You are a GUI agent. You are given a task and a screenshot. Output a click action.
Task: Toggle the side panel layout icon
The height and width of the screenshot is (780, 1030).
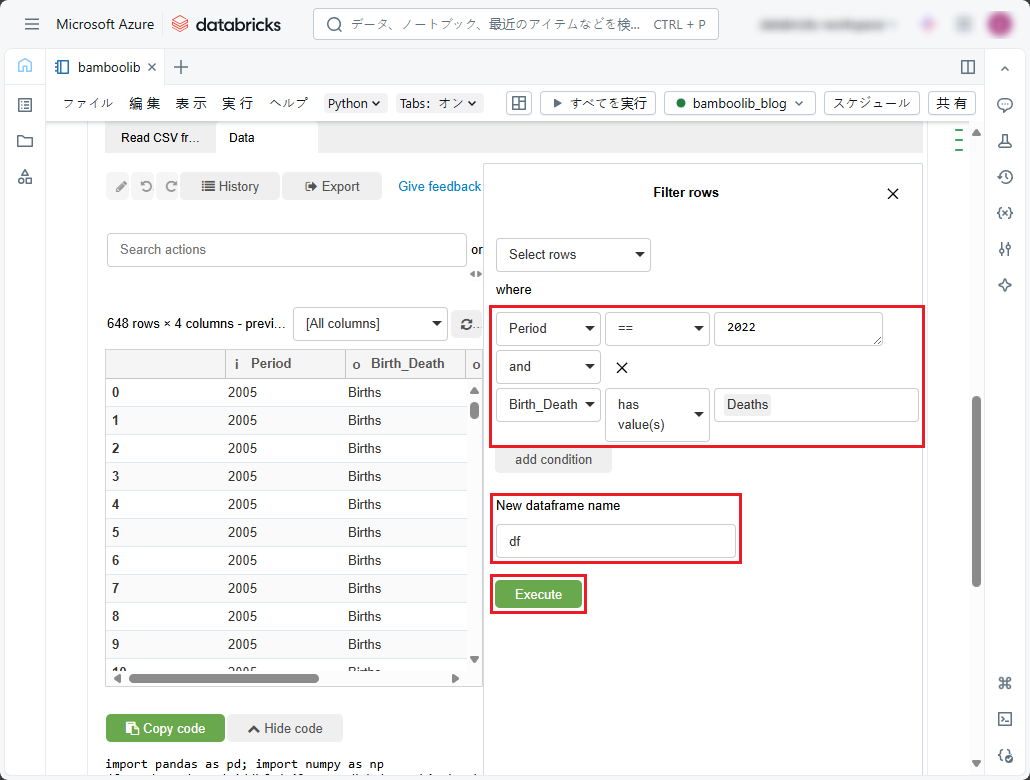coord(967,67)
